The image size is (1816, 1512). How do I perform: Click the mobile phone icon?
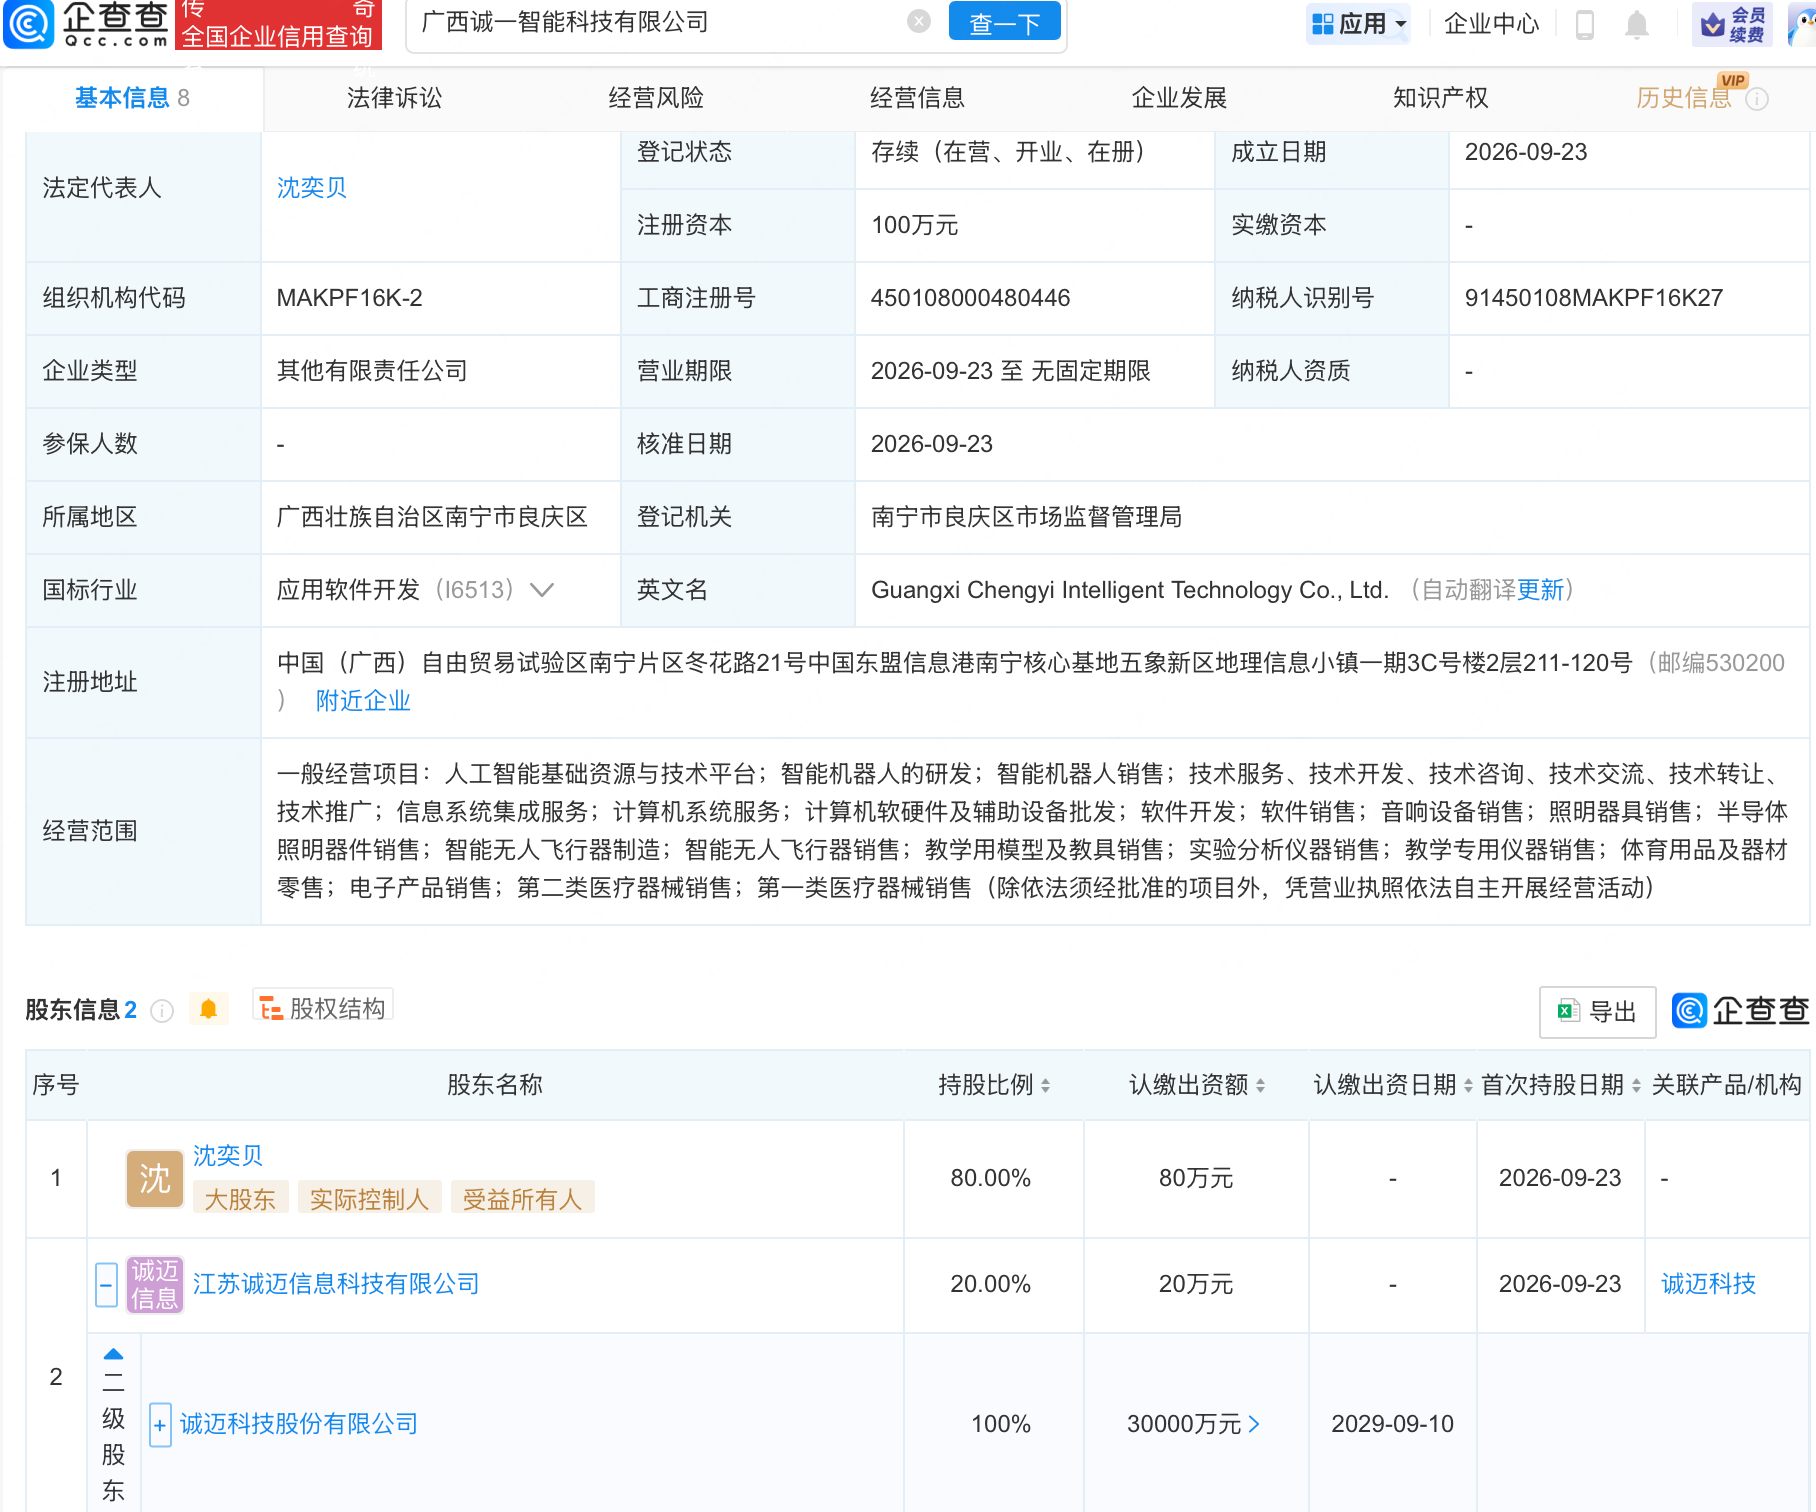(1584, 24)
